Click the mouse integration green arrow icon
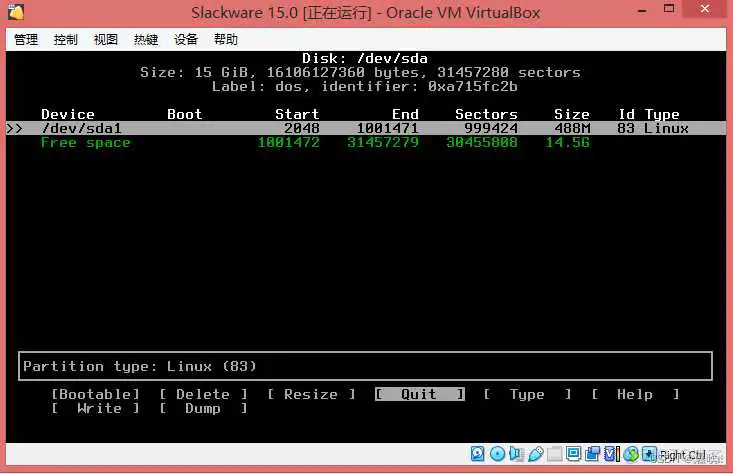 (x=631, y=453)
